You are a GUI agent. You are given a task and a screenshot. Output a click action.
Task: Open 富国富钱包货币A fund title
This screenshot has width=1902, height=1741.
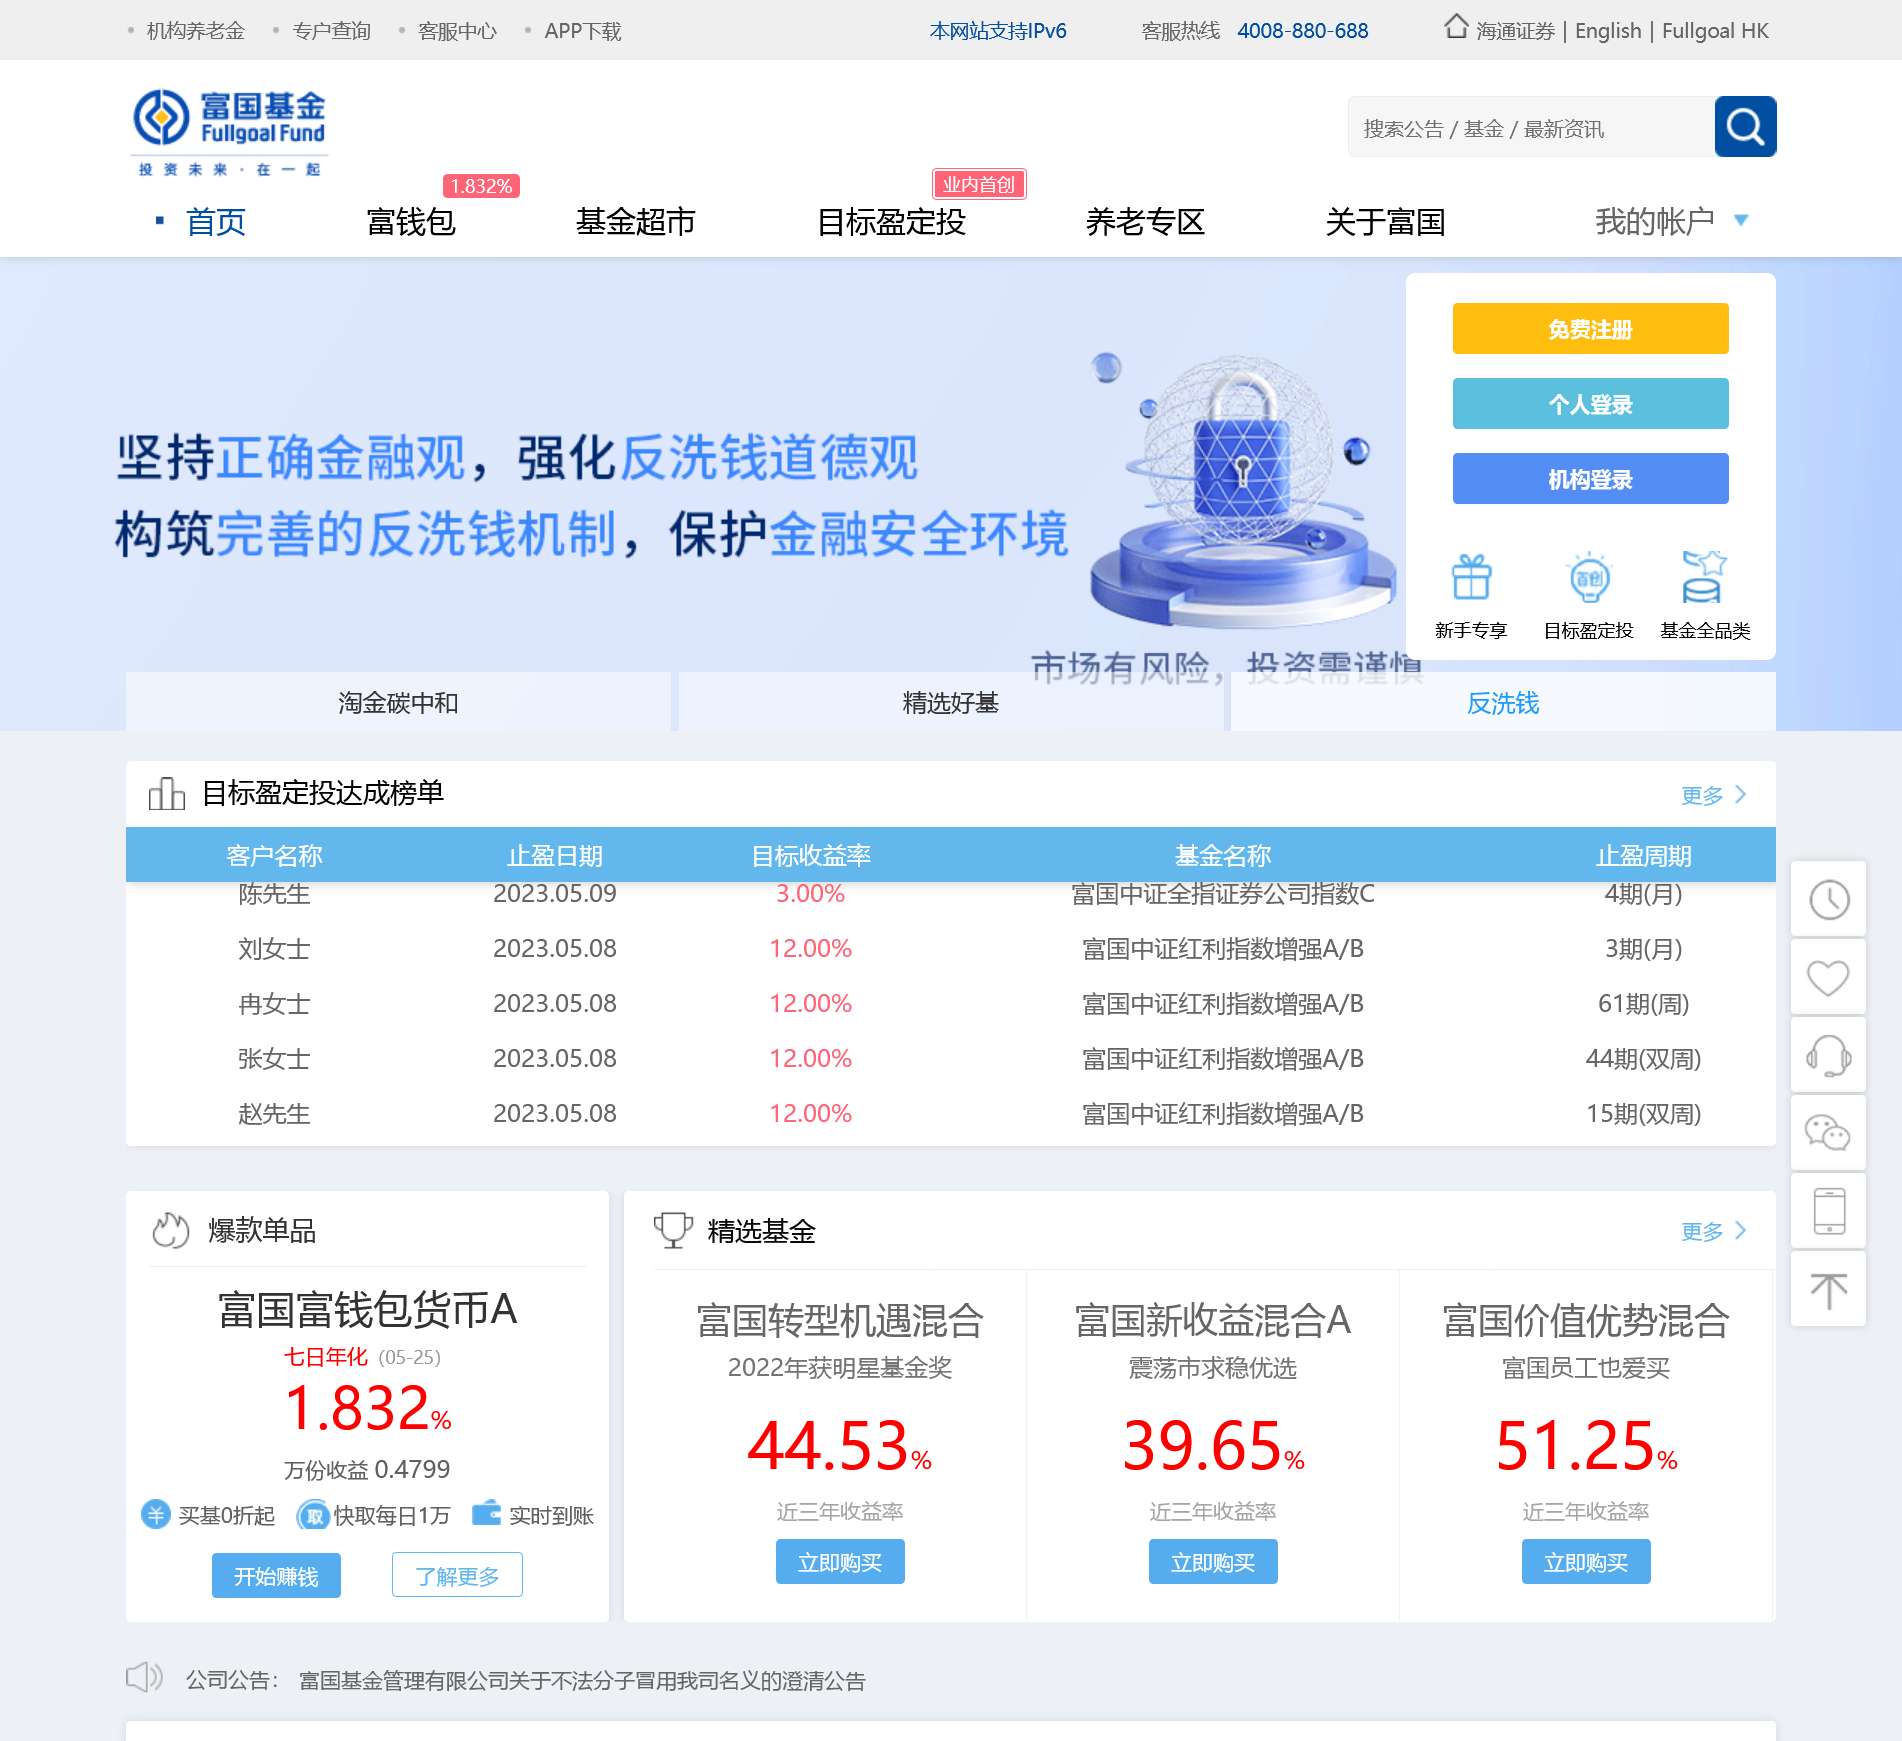click(x=367, y=1309)
